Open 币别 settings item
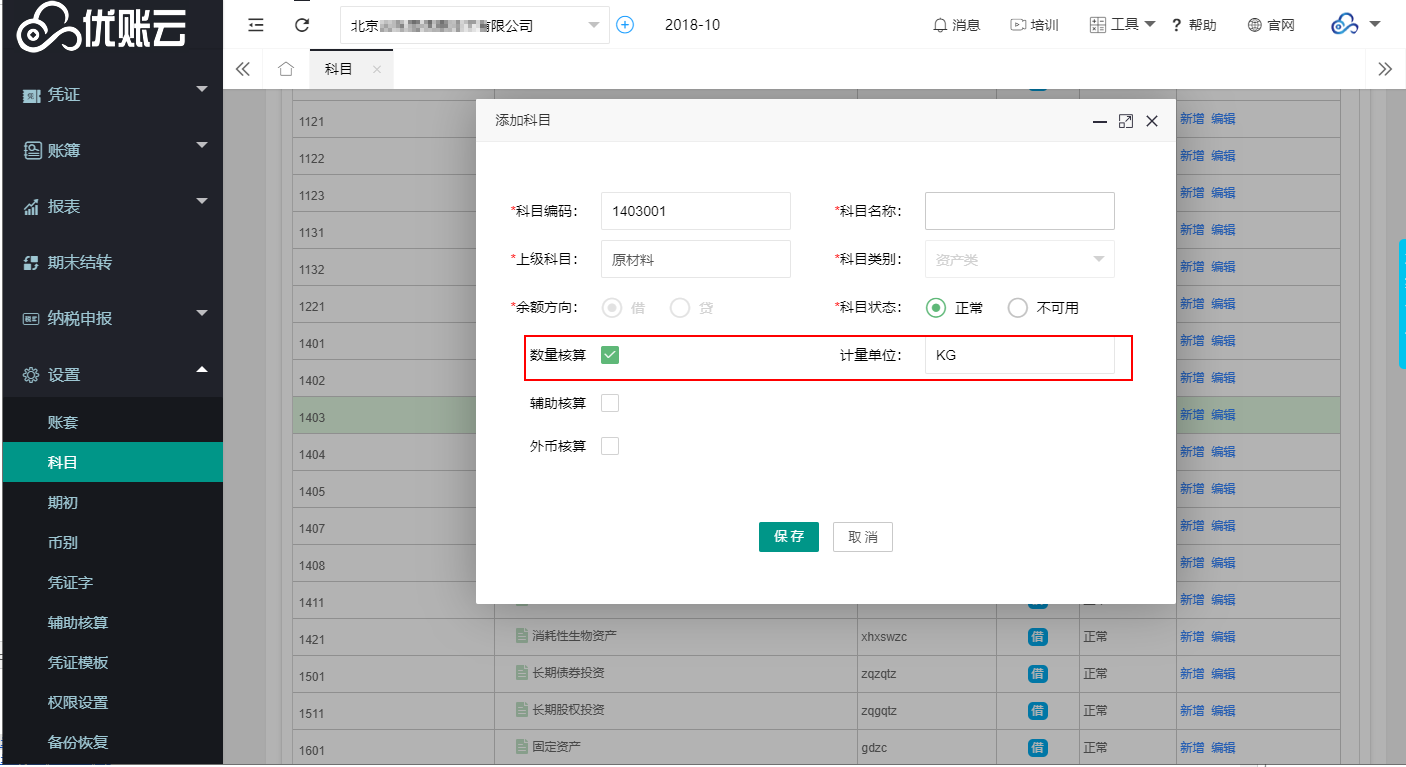Image resolution: width=1406 pixels, height=767 pixels. click(112, 542)
